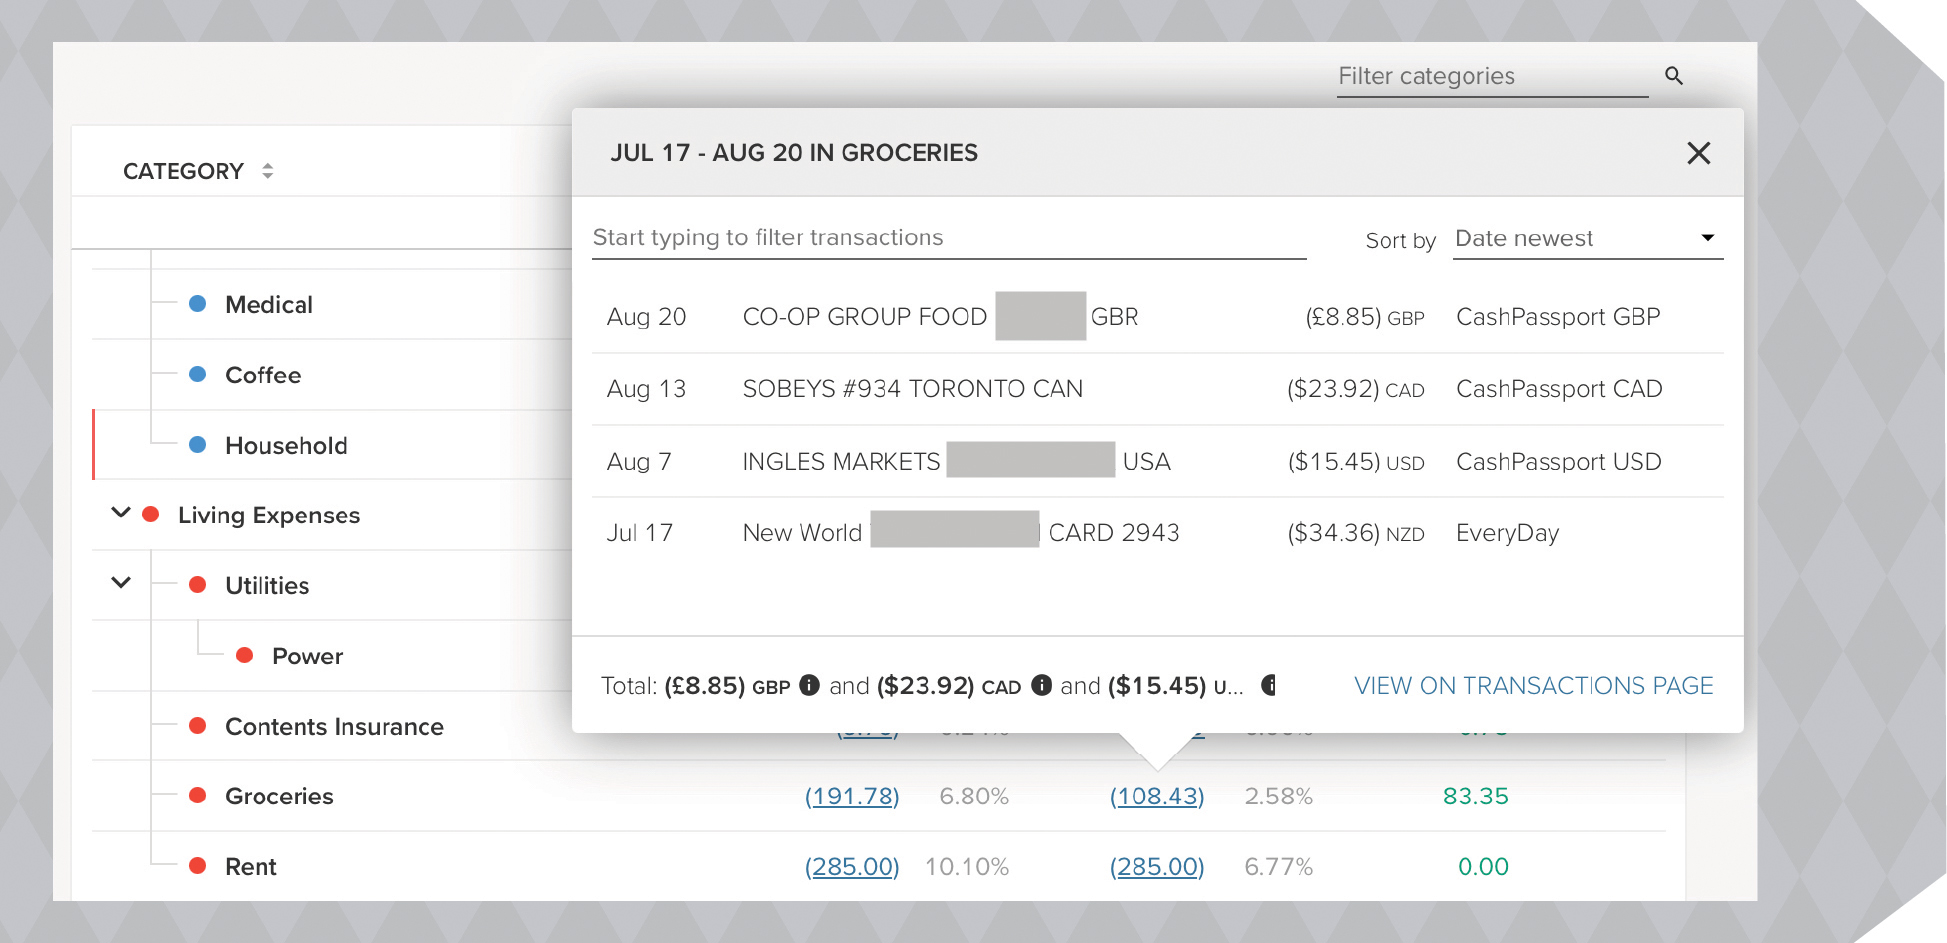
Task: Collapse the Living Expenses category
Action: (x=121, y=513)
